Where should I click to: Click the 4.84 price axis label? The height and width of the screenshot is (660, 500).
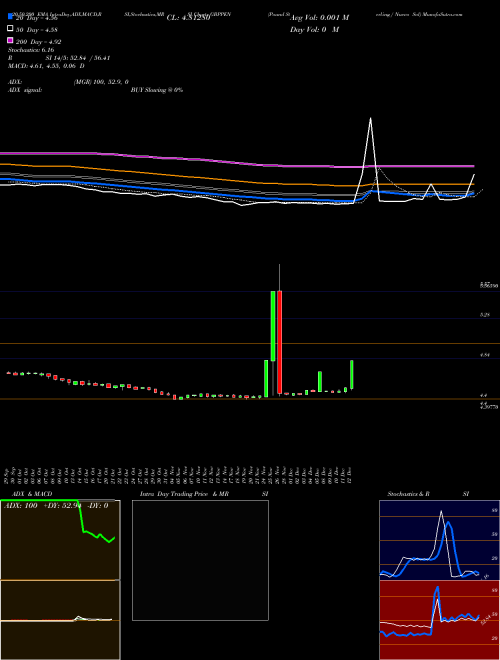point(484,355)
